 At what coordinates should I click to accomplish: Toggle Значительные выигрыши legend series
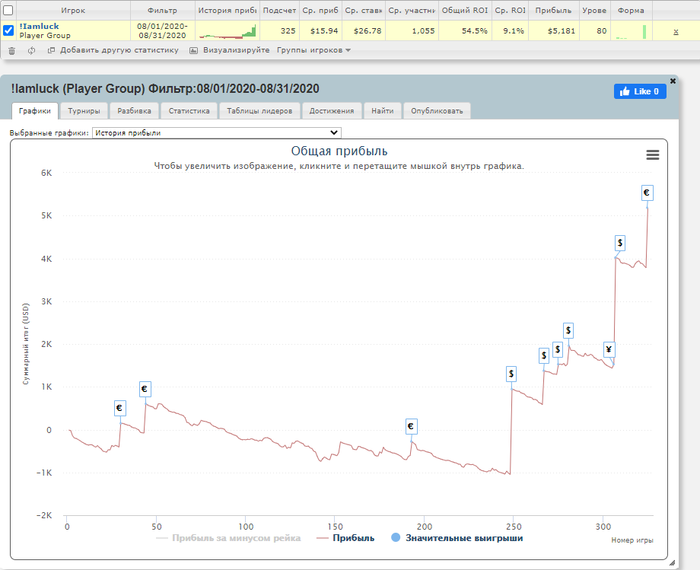[x=457, y=538]
